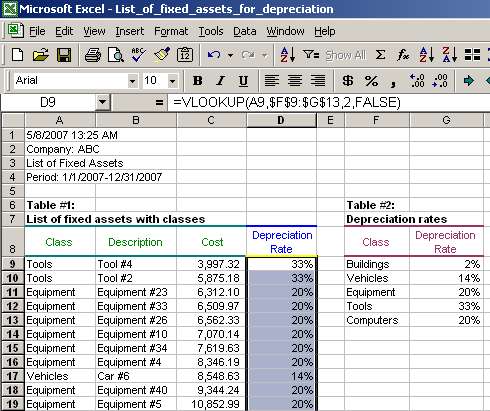Select the Computers class cell

[x=377, y=320]
